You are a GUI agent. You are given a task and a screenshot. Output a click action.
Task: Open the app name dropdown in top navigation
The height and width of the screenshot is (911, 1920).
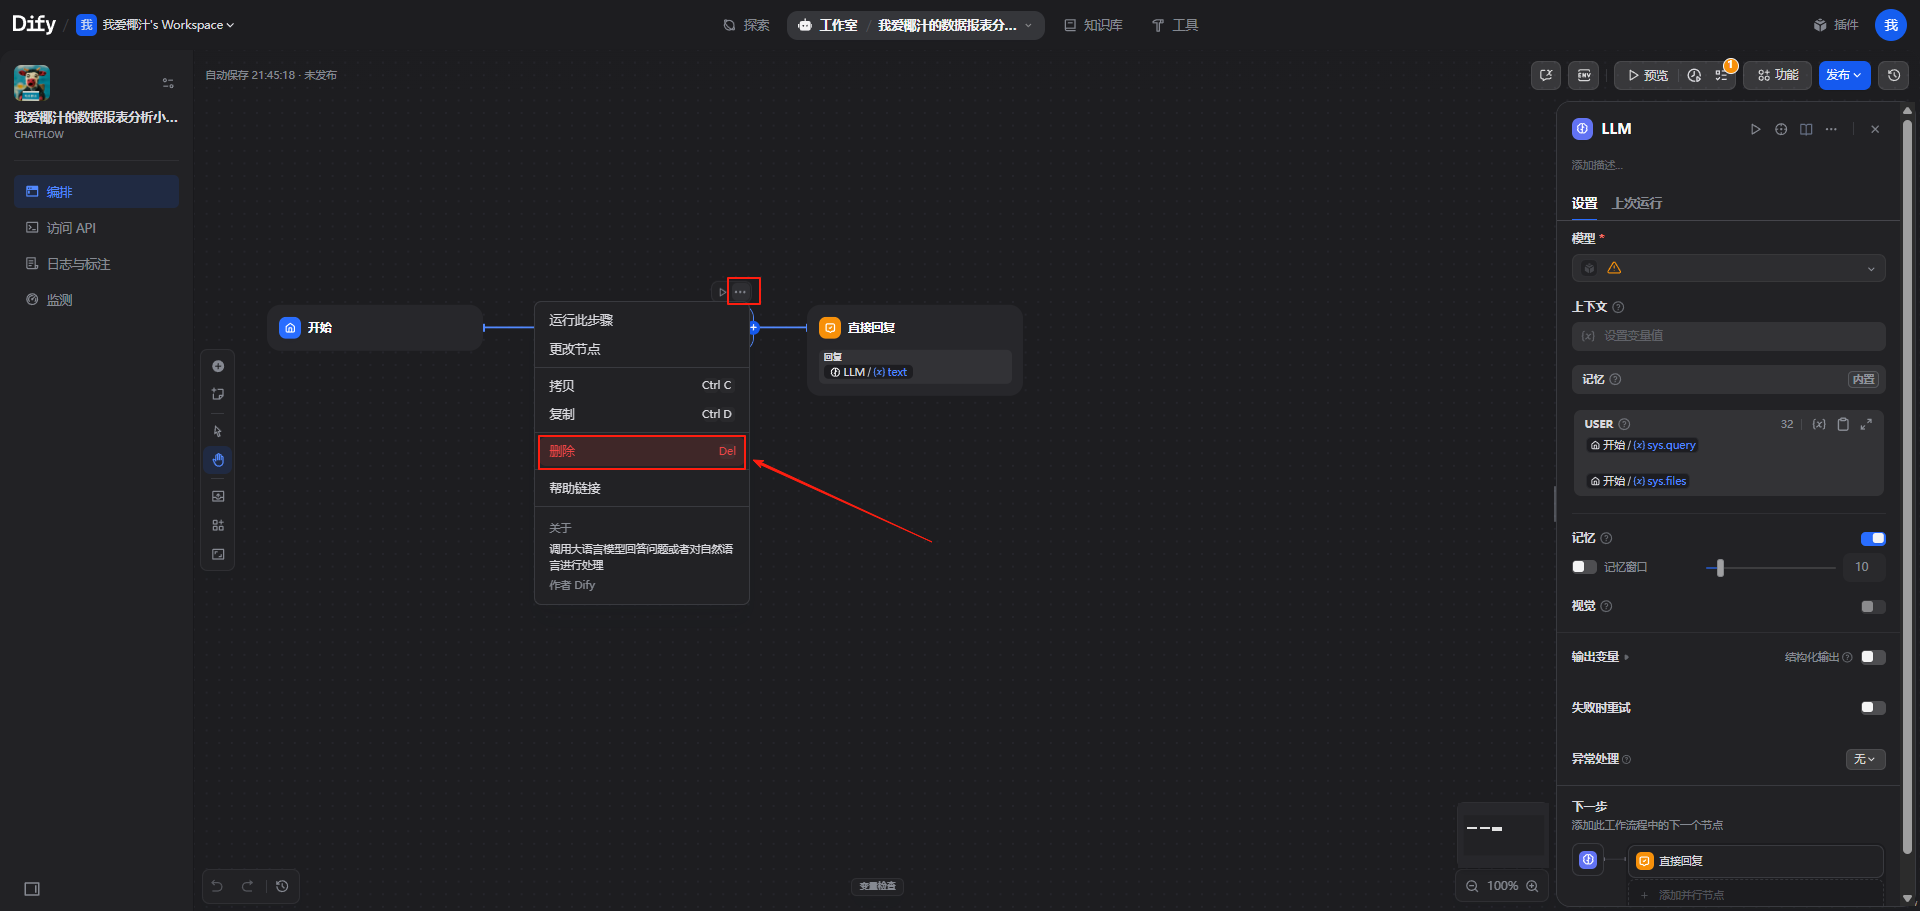tap(954, 25)
